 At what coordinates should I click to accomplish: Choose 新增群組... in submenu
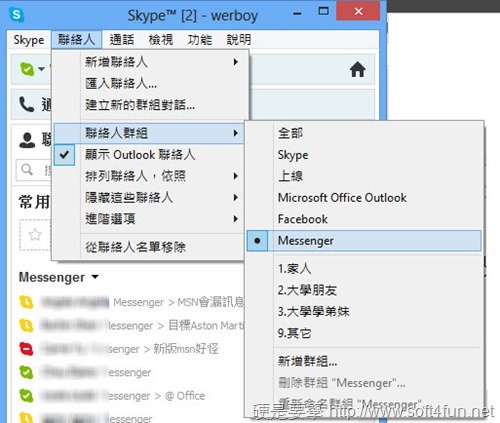pyautogui.click(x=364, y=361)
